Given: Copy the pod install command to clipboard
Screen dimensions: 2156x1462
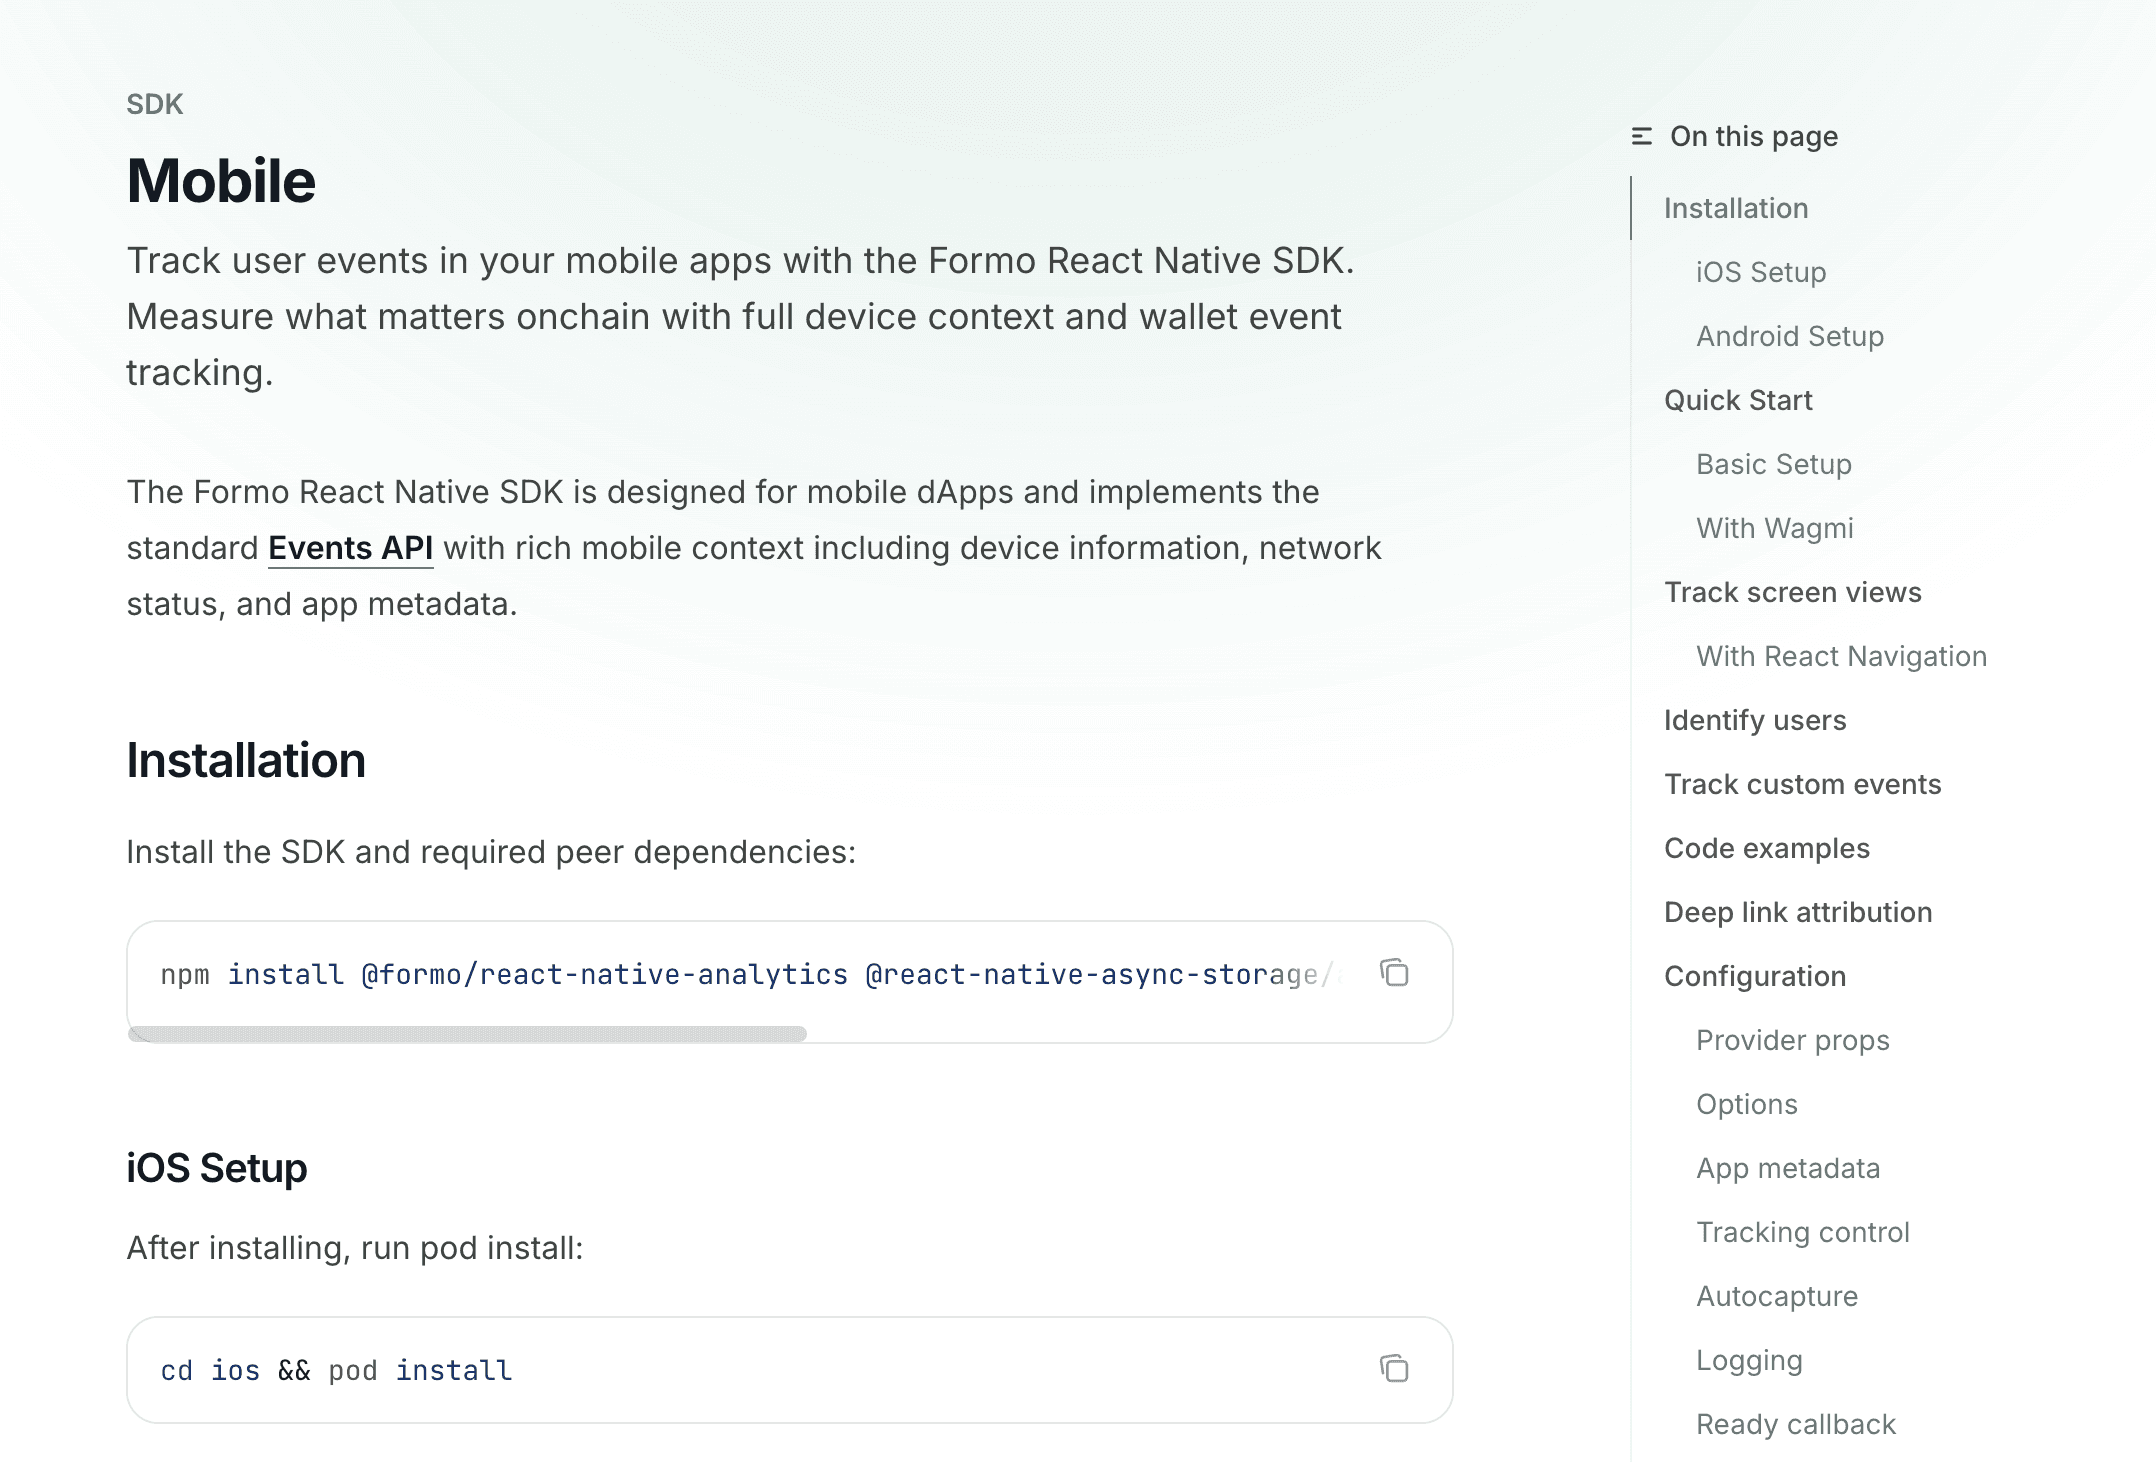Looking at the screenshot, I should tap(1394, 1369).
